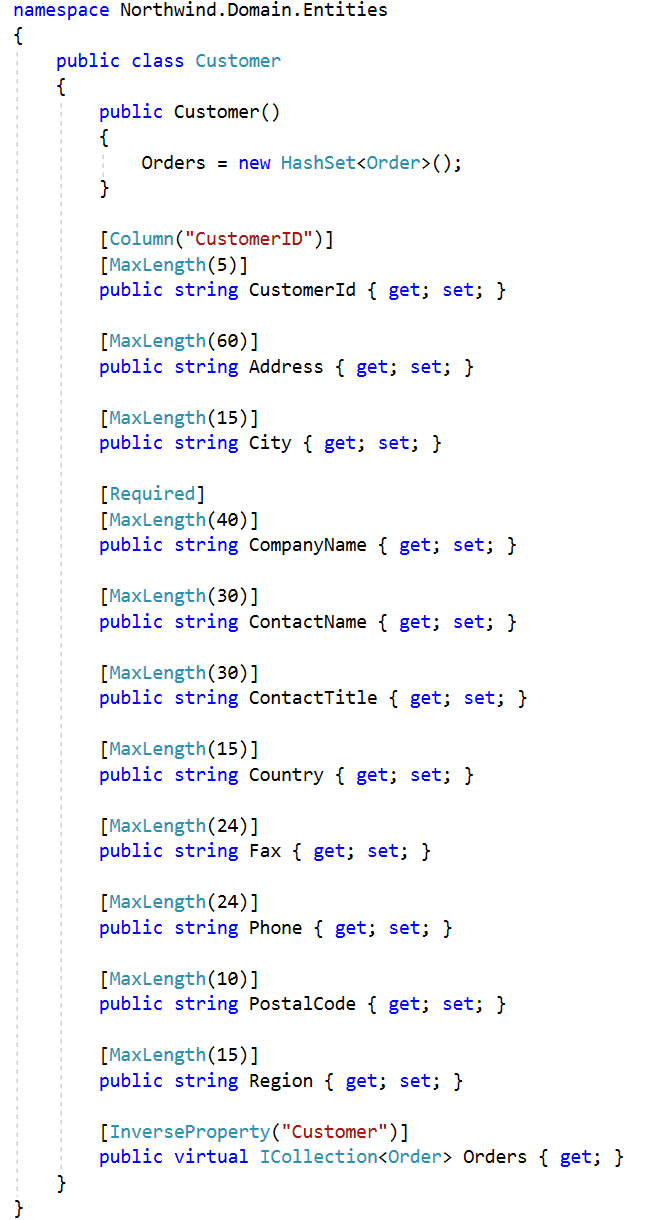The height and width of the screenshot is (1220, 650).
Task: Click the Region property name
Action: pyautogui.click(x=281, y=1081)
